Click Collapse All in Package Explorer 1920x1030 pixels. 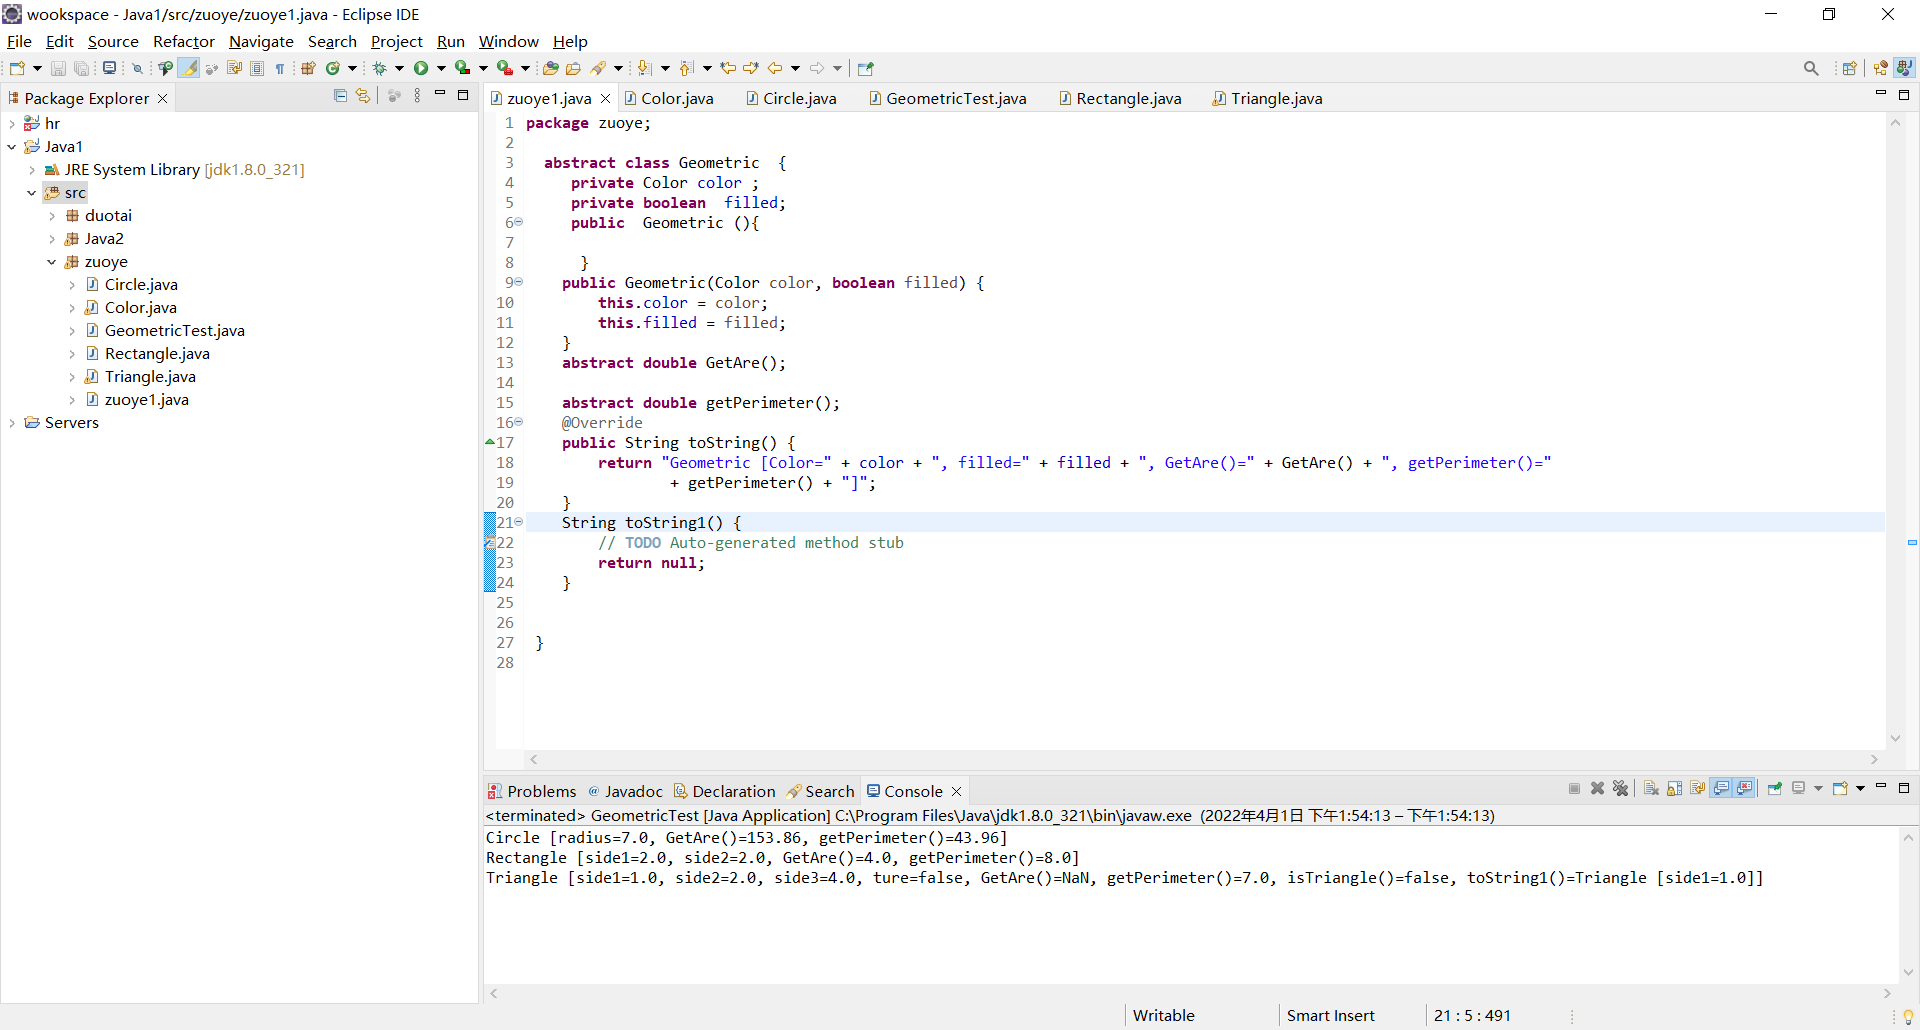click(340, 96)
